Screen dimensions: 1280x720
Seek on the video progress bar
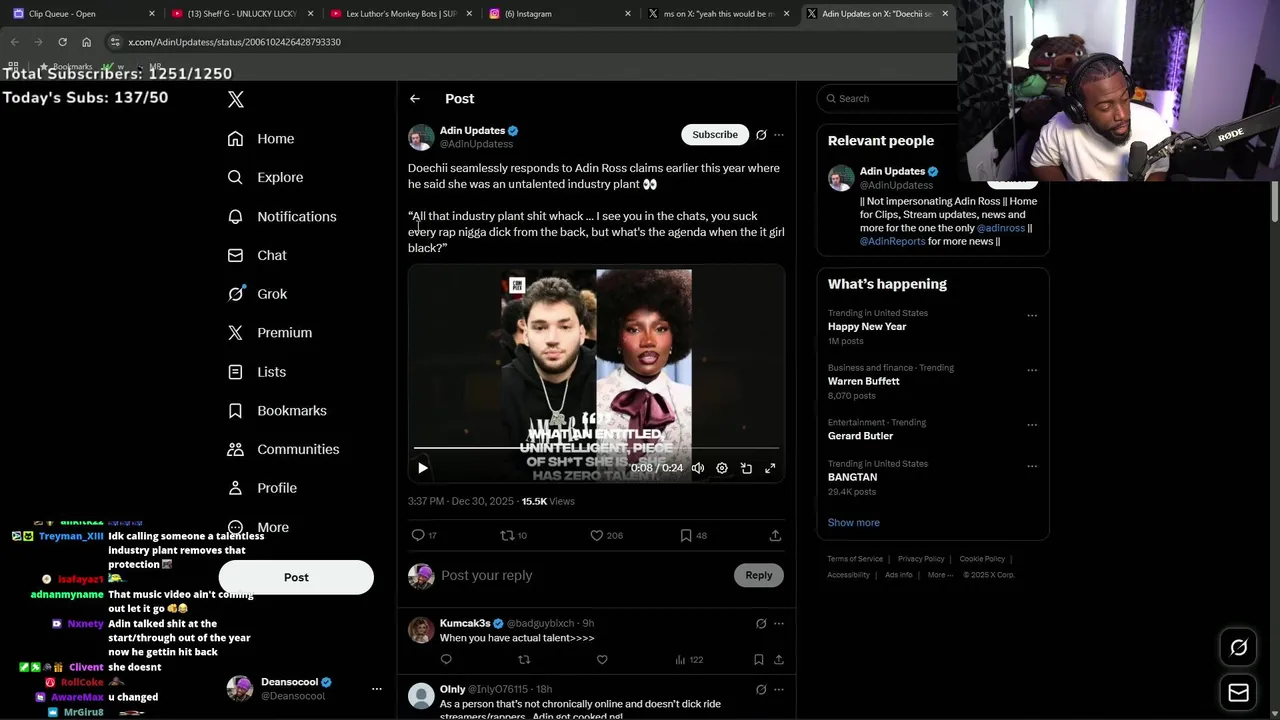click(596, 448)
